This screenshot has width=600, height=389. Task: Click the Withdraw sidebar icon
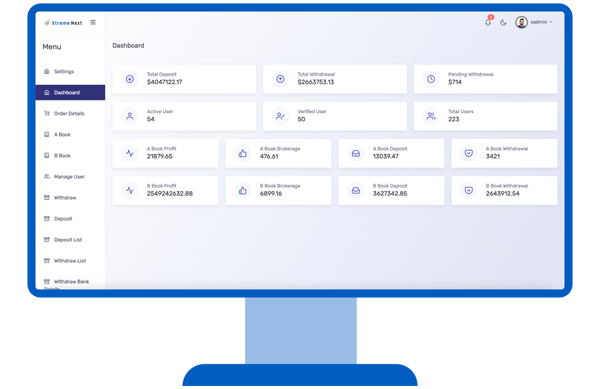click(47, 197)
